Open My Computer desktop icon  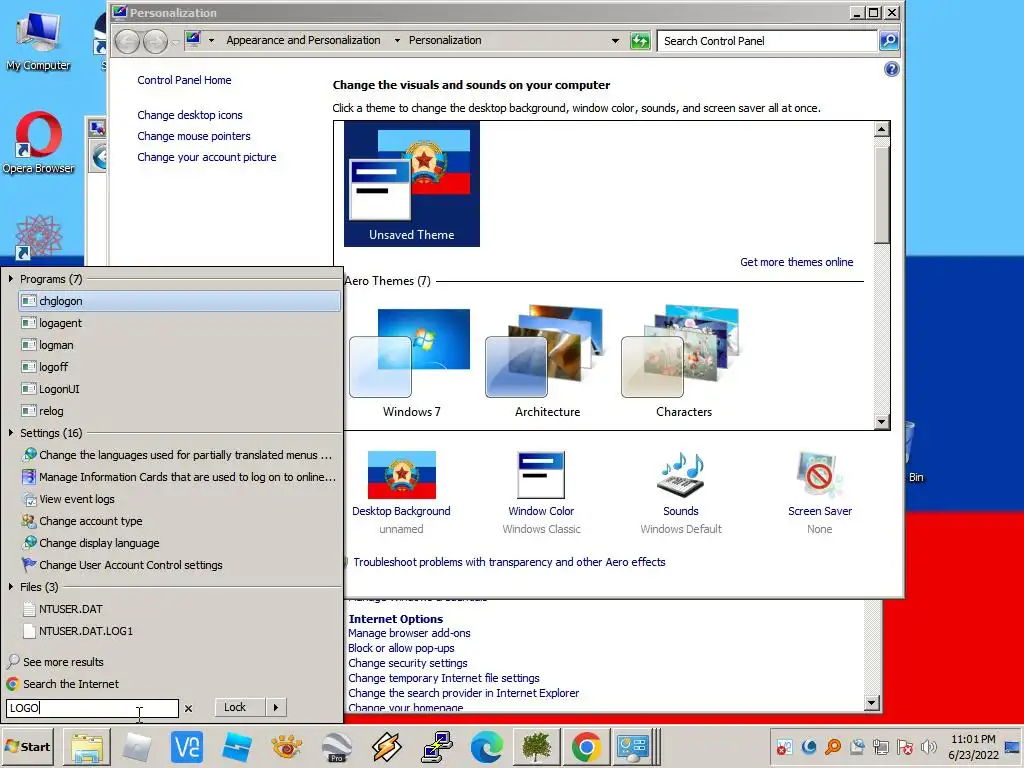click(x=38, y=41)
